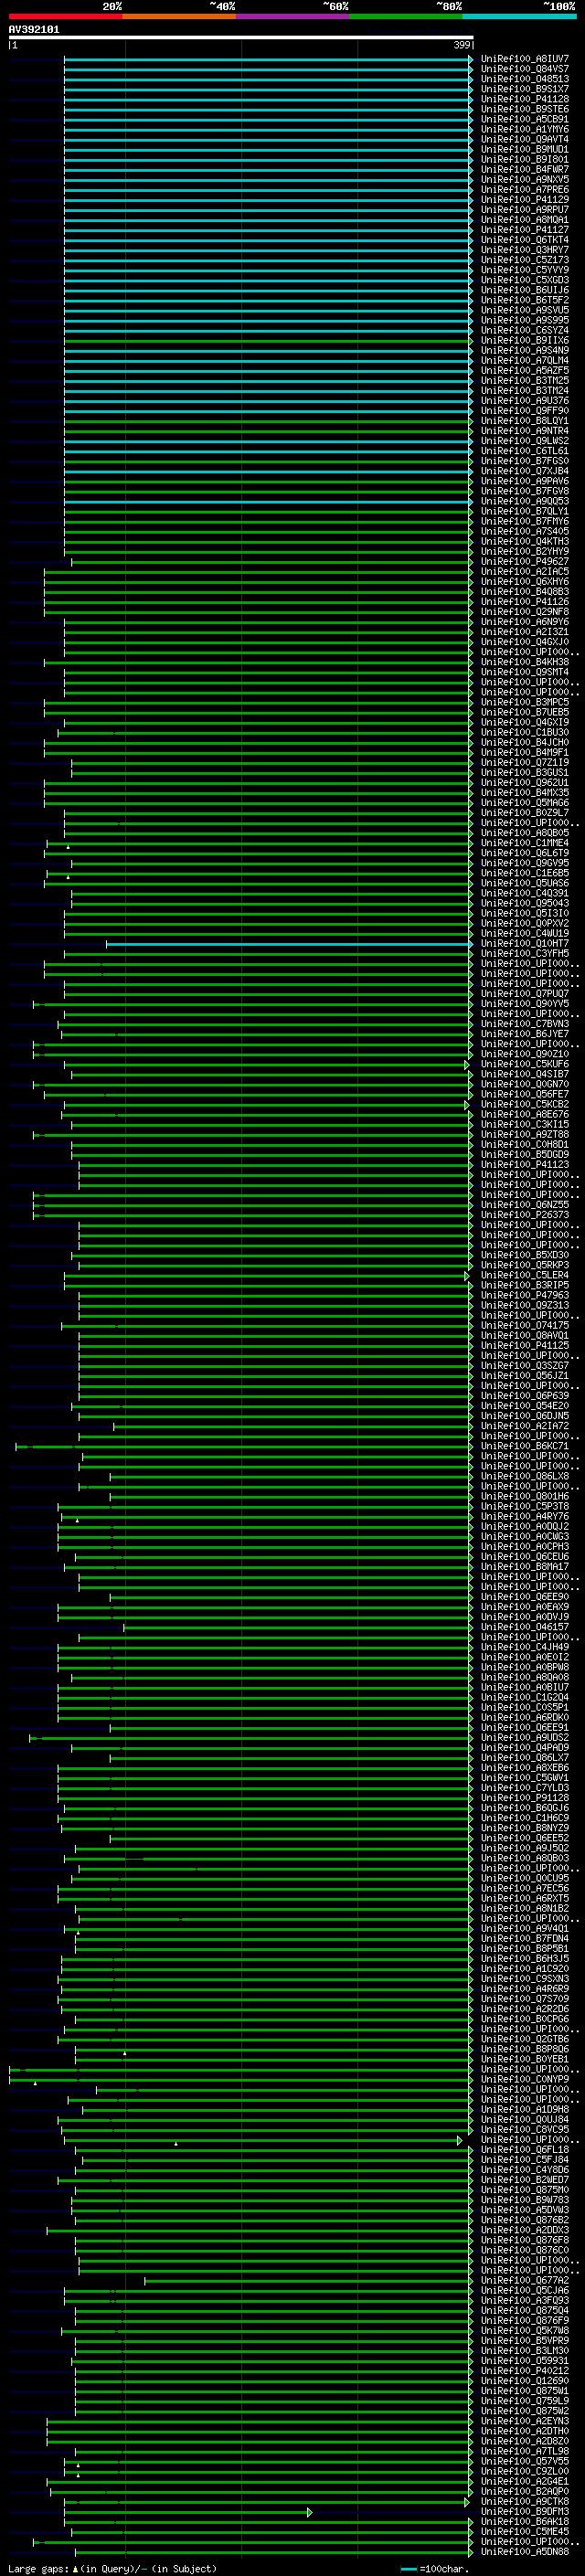The image size is (585, 2576).
Task: Select the UniRef100_A7PRE6 label
Action: (x=525, y=189)
